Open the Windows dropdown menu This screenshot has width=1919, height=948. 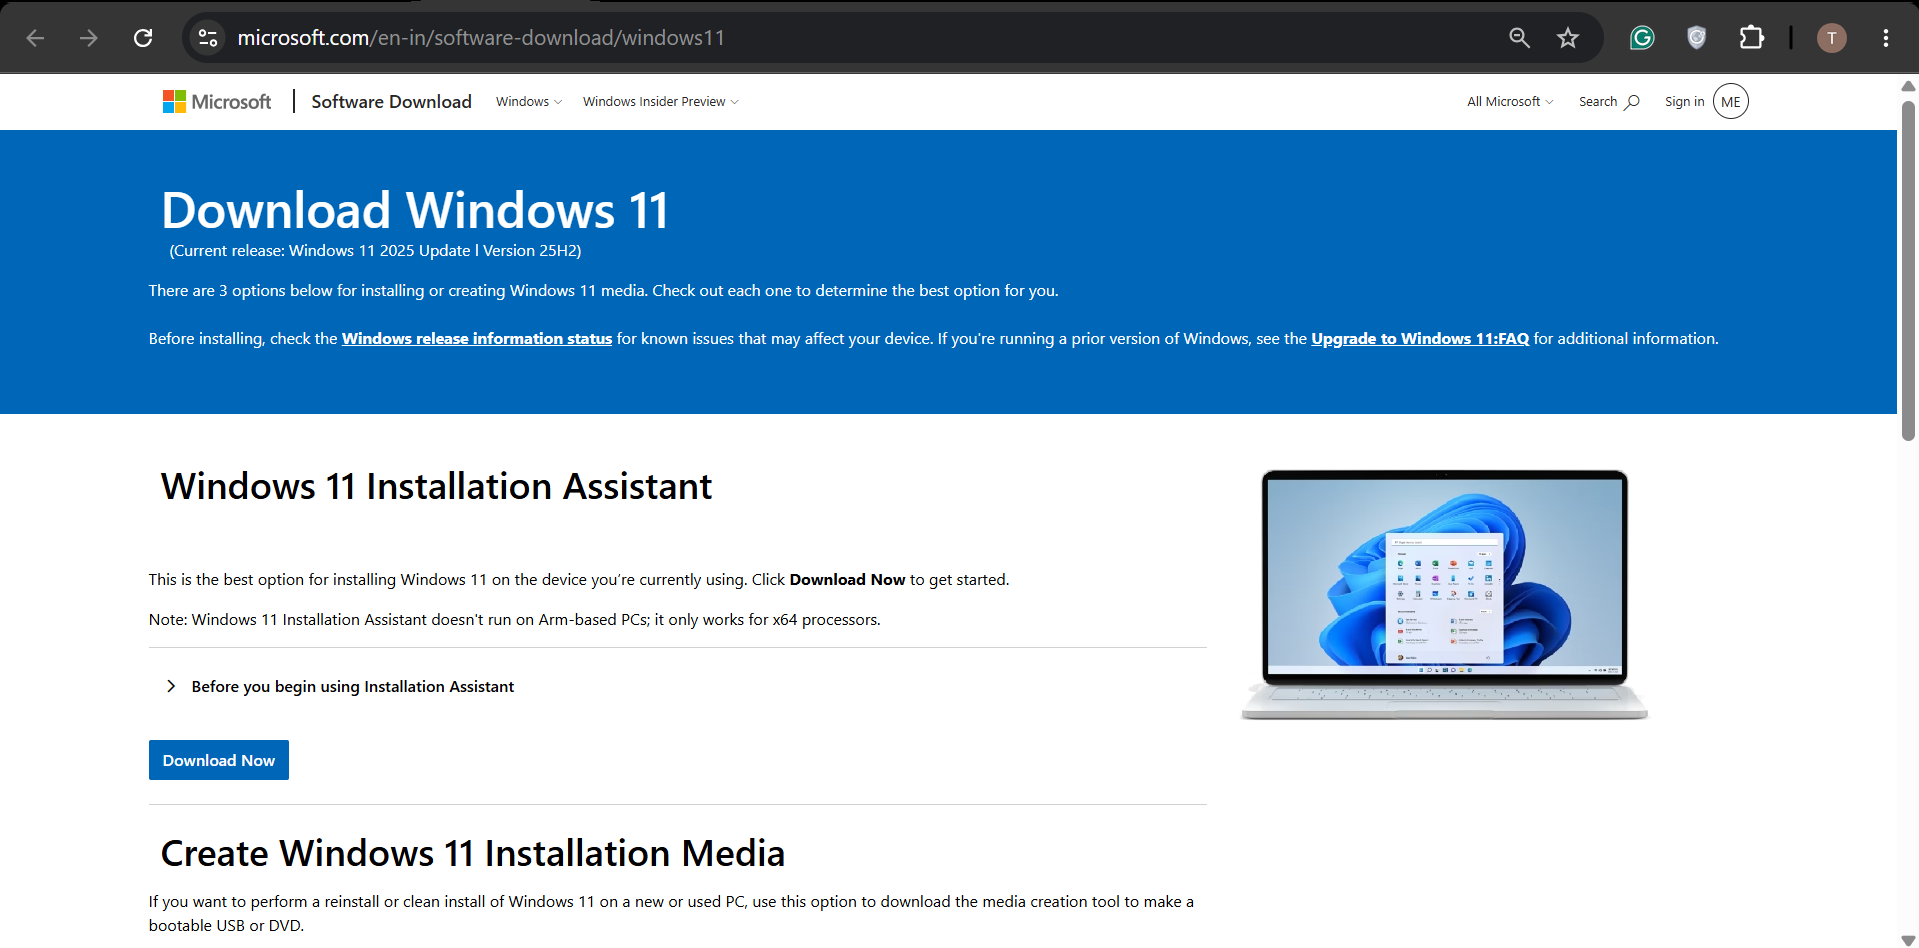[x=529, y=101]
